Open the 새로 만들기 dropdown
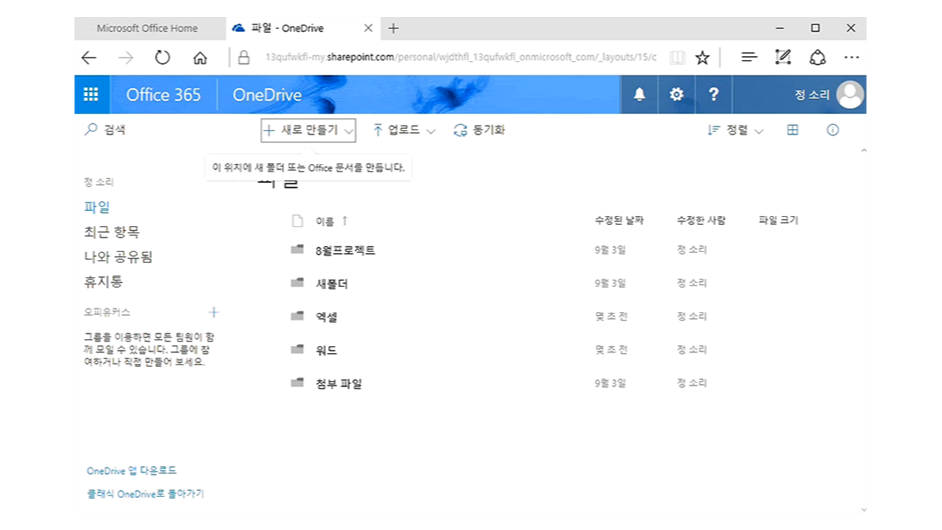The height and width of the screenshot is (530, 942). pos(308,130)
